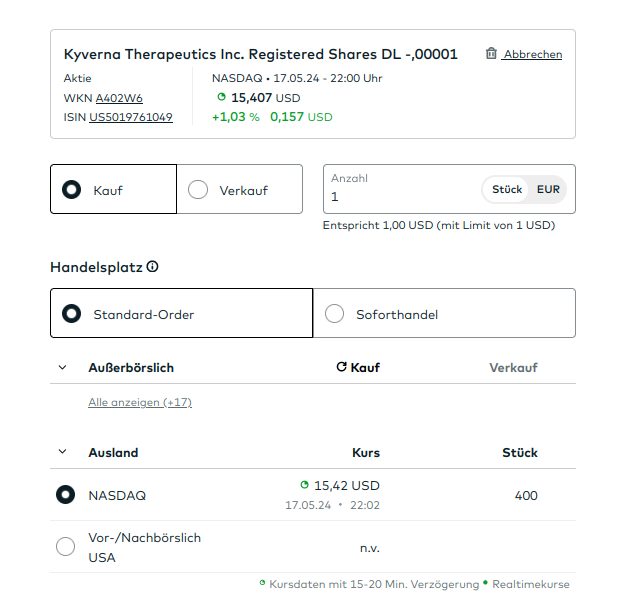Select the NASDAQ exchange radio button
This screenshot has height=603, width=626.
66,495
